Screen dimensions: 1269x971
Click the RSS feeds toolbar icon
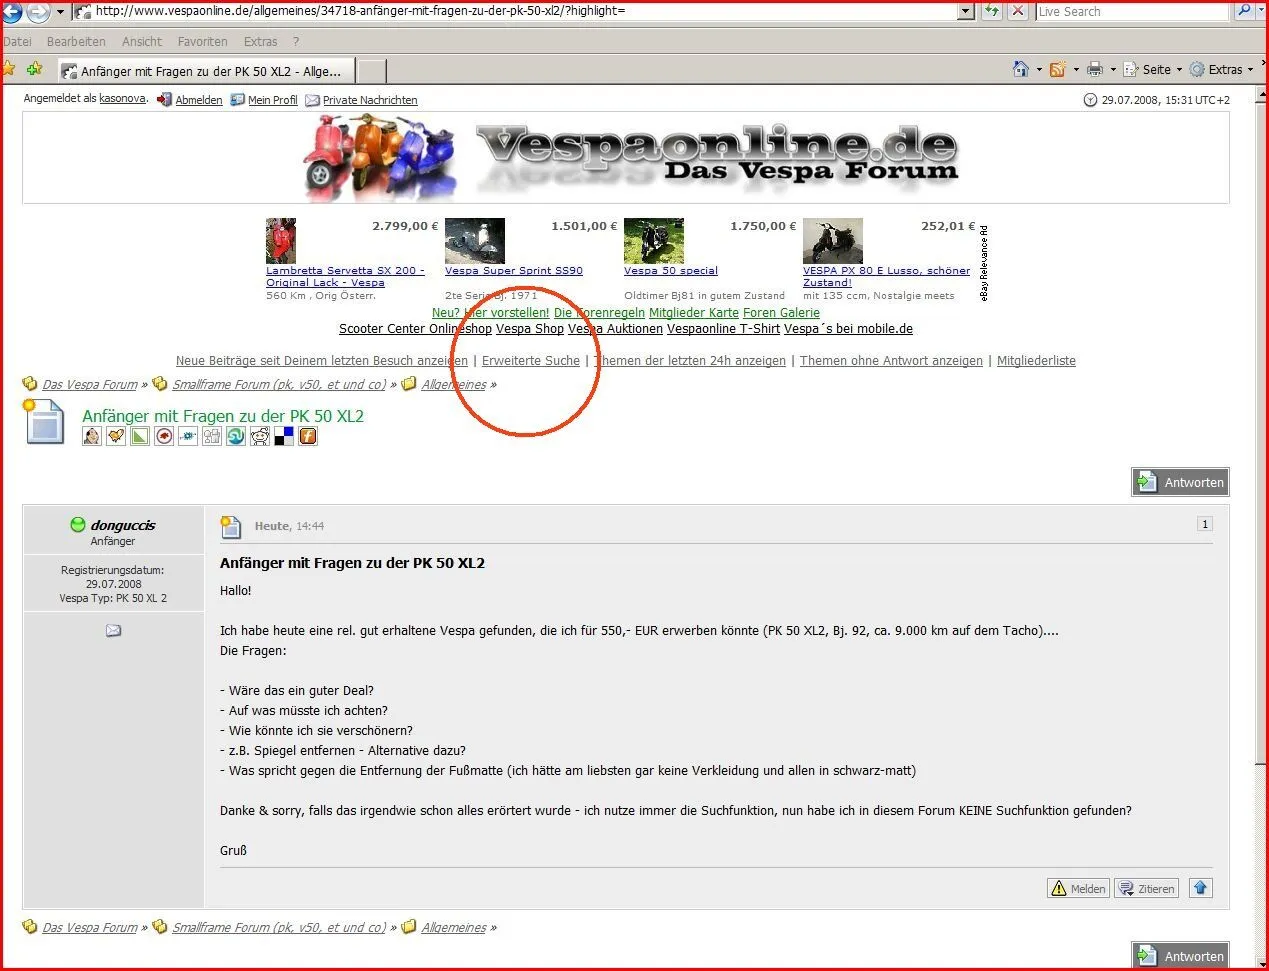click(x=1057, y=69)
